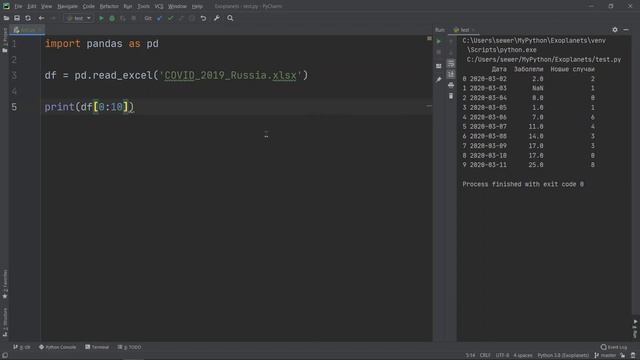This screenshot has height=360, width=640.
Task: Click the test.py file path in console
Action: [544, 60]
